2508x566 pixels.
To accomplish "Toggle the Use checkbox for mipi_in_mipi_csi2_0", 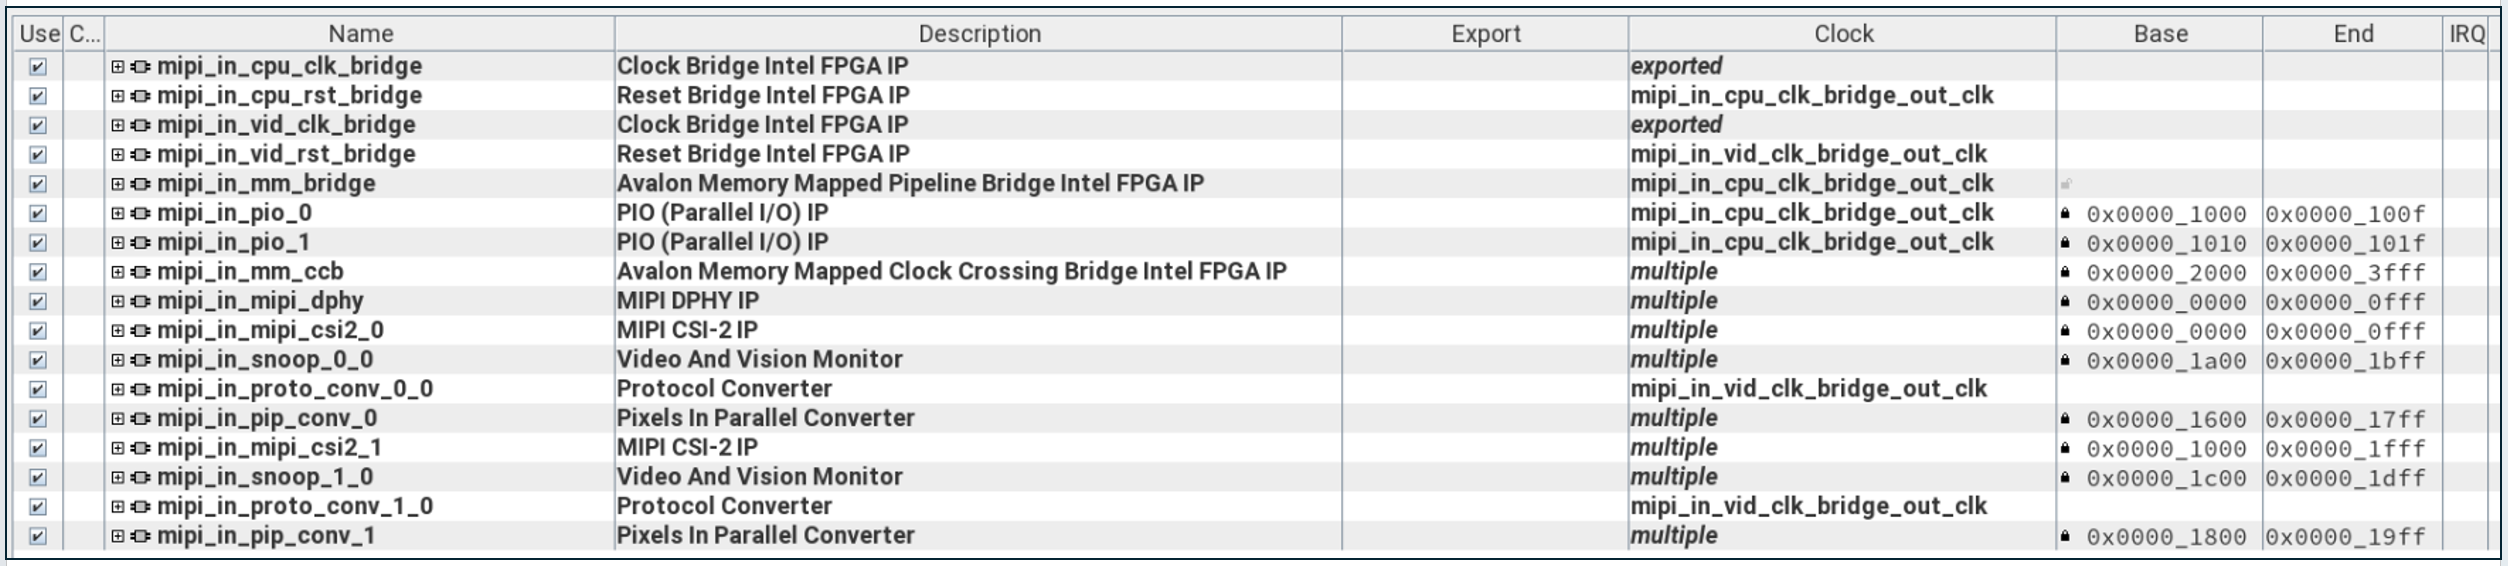I will point(38,331).
